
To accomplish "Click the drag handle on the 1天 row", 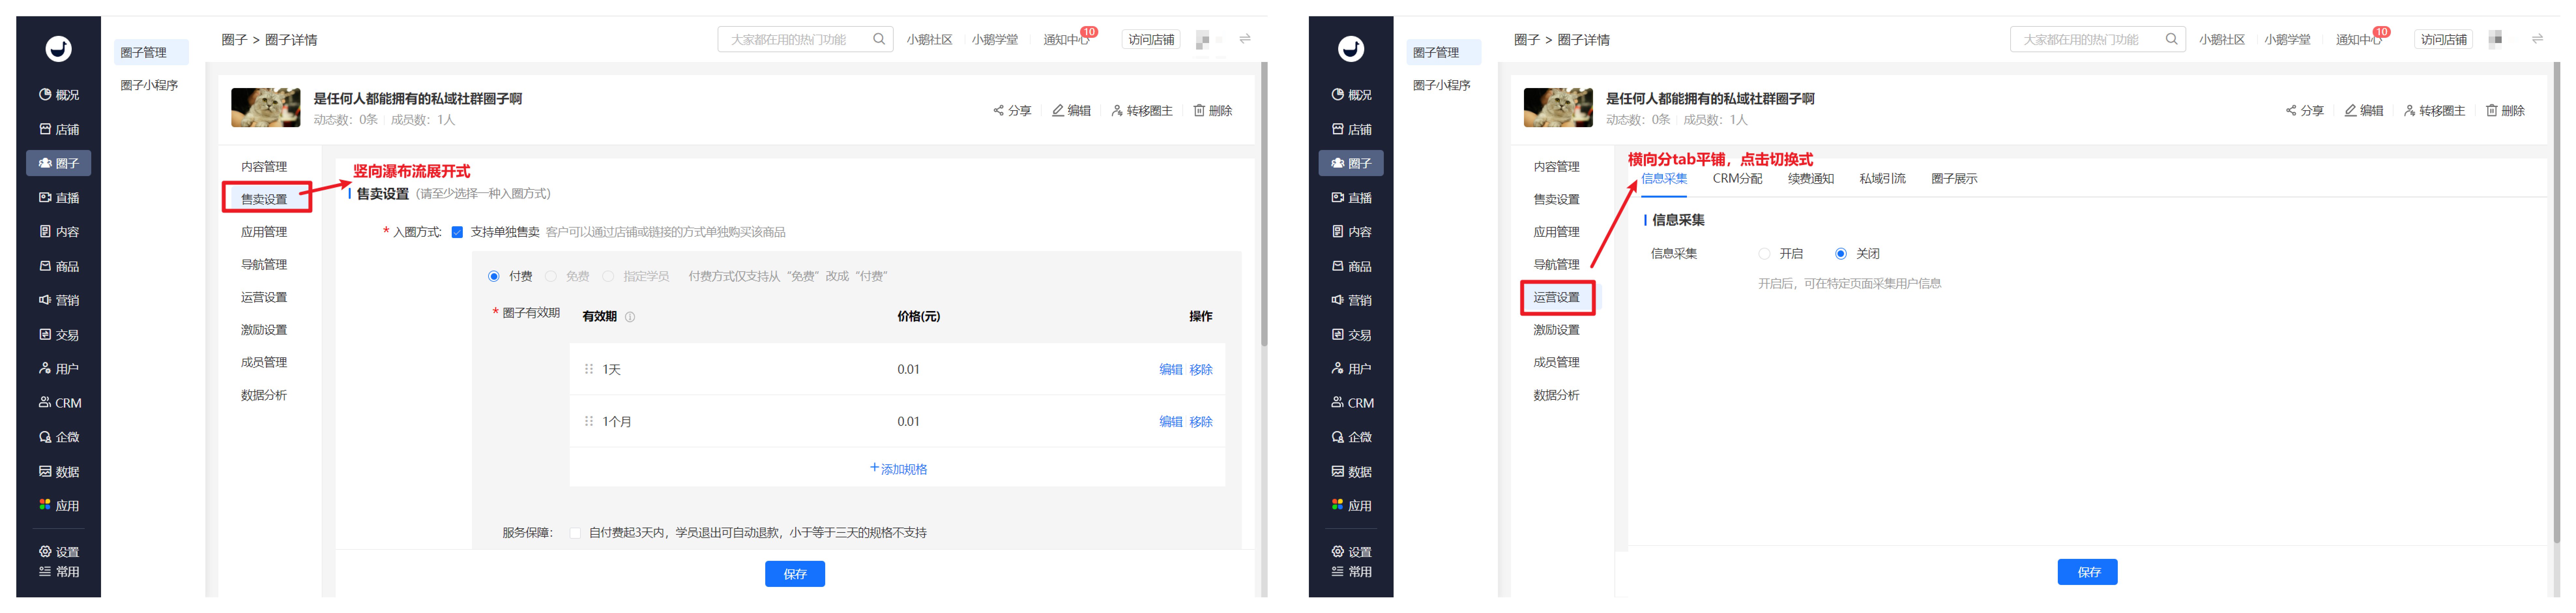I will [x=589, y=369].
